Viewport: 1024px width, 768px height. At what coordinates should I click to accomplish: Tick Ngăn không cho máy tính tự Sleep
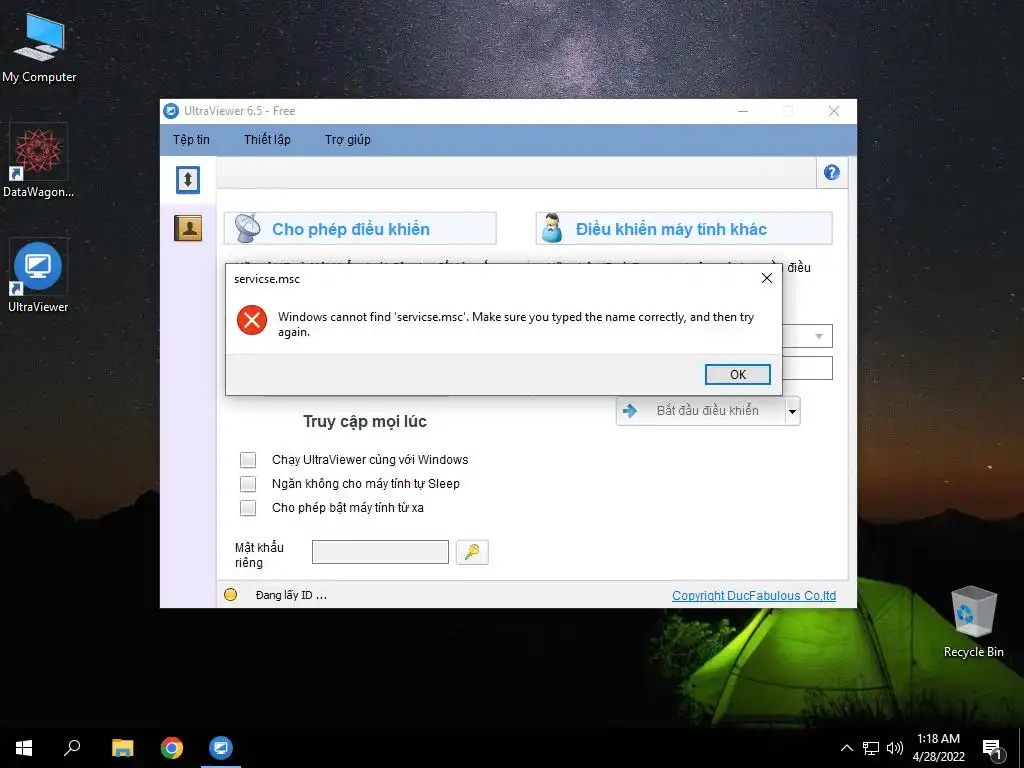(x=248, y=484)
